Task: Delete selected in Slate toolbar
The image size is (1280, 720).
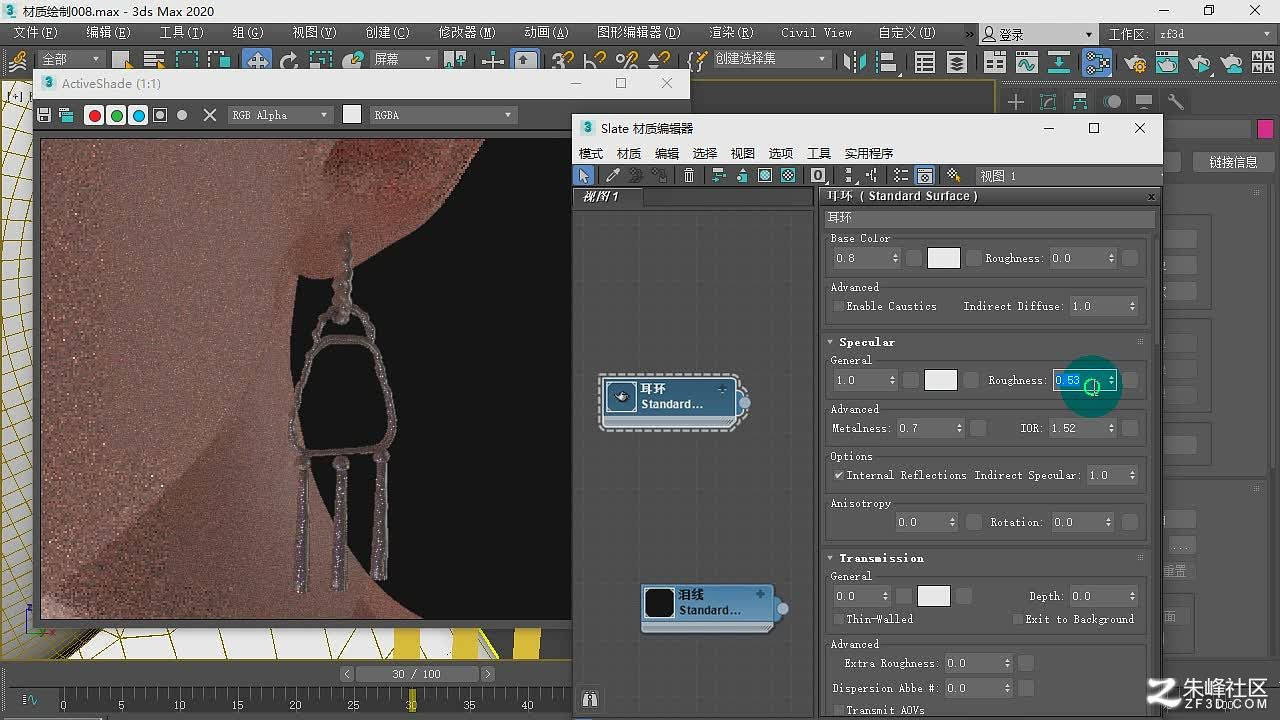Action: coord(689,175)
